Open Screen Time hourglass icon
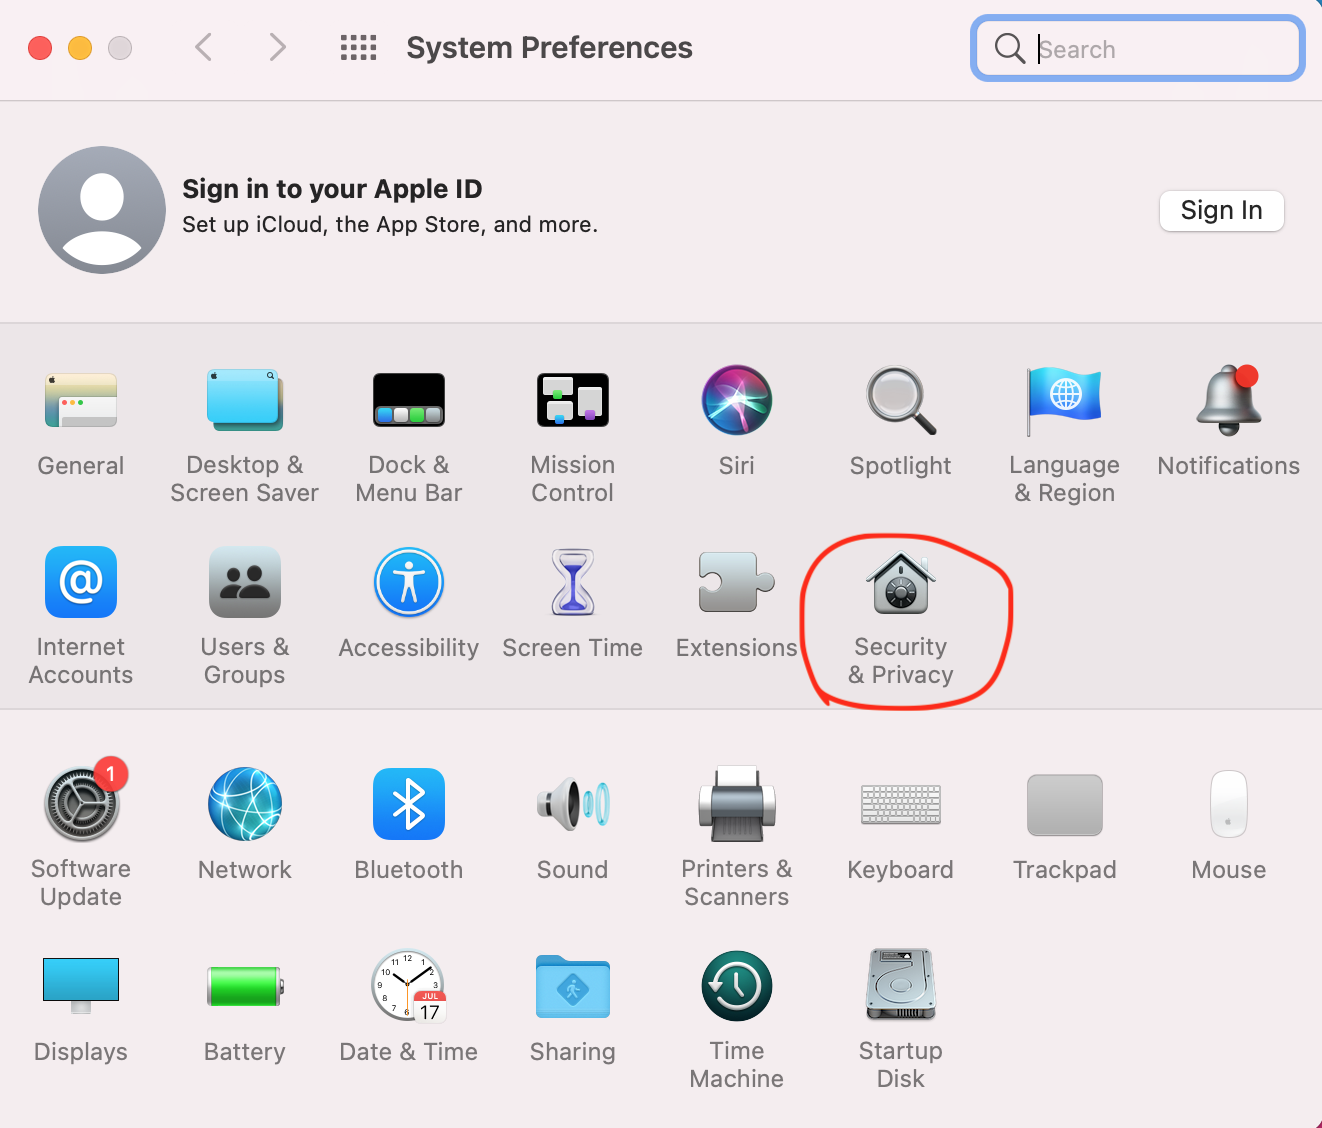 click(572, 583)
